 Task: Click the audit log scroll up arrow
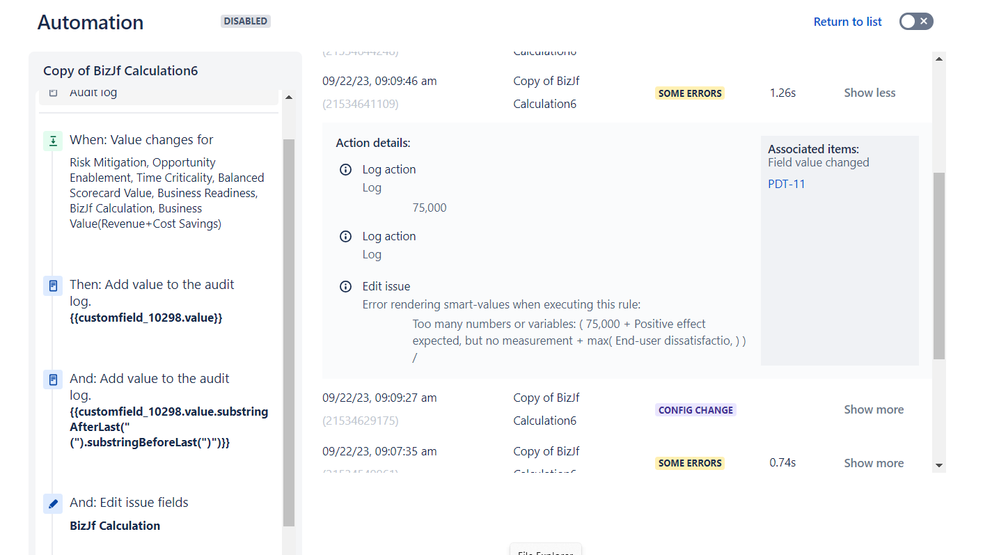pos(939,59)
